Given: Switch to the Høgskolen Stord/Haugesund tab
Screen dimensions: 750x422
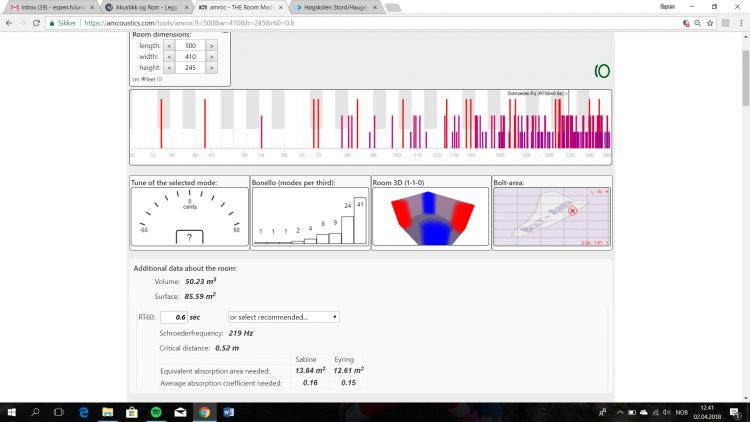Looking at the screenshot, I should click(x=336, y=8).
